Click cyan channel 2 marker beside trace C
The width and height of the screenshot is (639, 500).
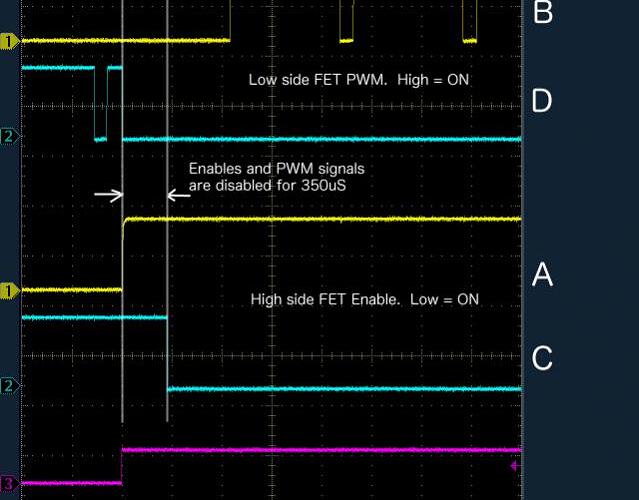click(9, 385)
